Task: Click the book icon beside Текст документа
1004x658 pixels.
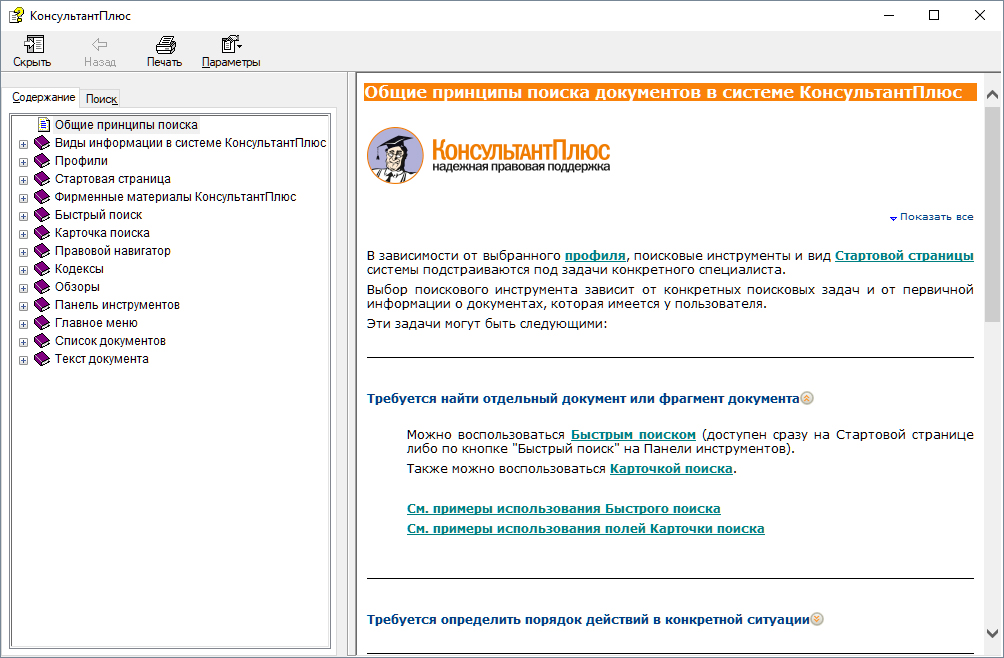Action: tap(42, 358)
